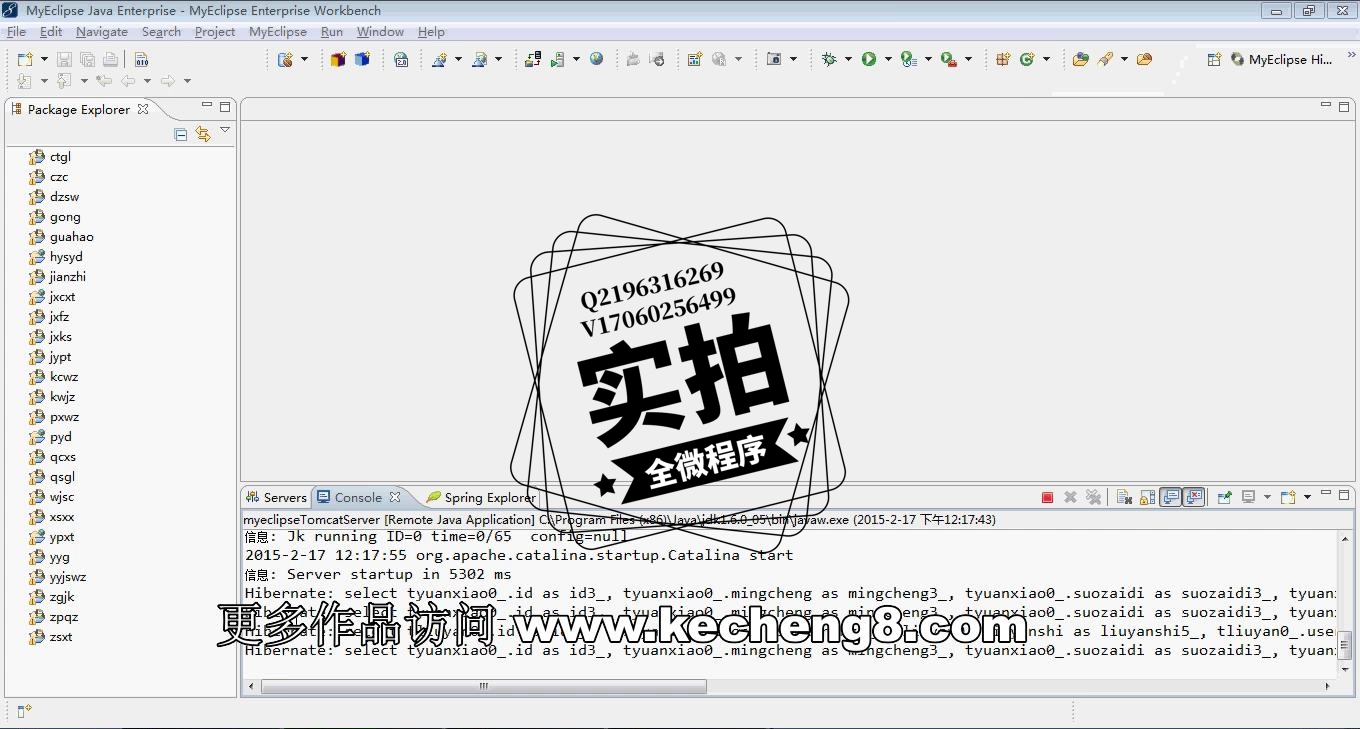Open the Project menu
The image size is (1360, 729).
click(x=215, y=32)
